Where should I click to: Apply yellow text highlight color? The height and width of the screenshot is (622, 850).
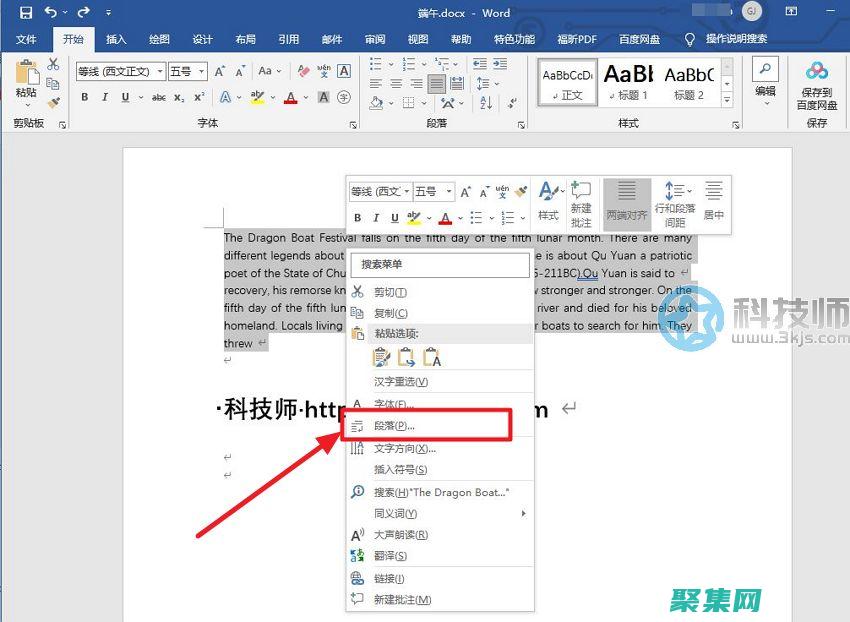(256, 97)
